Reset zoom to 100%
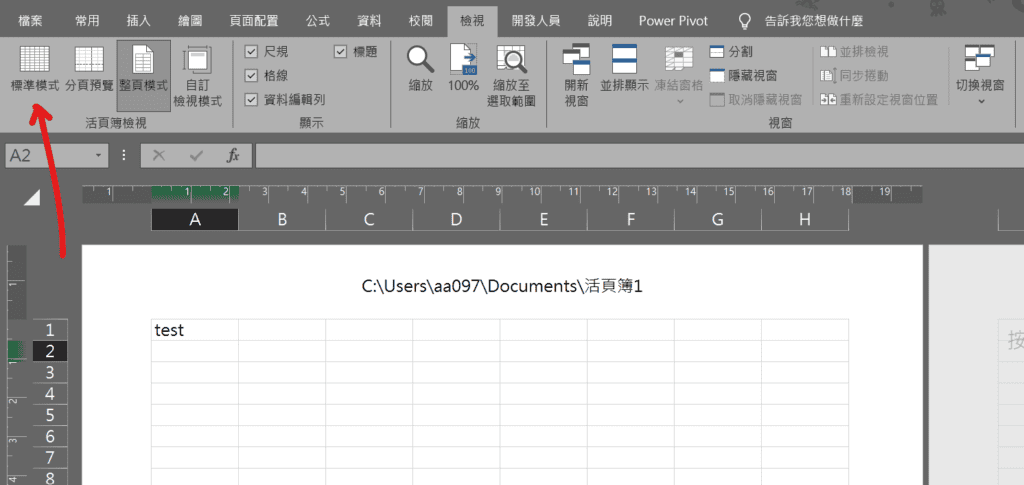Viewport: 1024px width, 485px height. (463, 68)
